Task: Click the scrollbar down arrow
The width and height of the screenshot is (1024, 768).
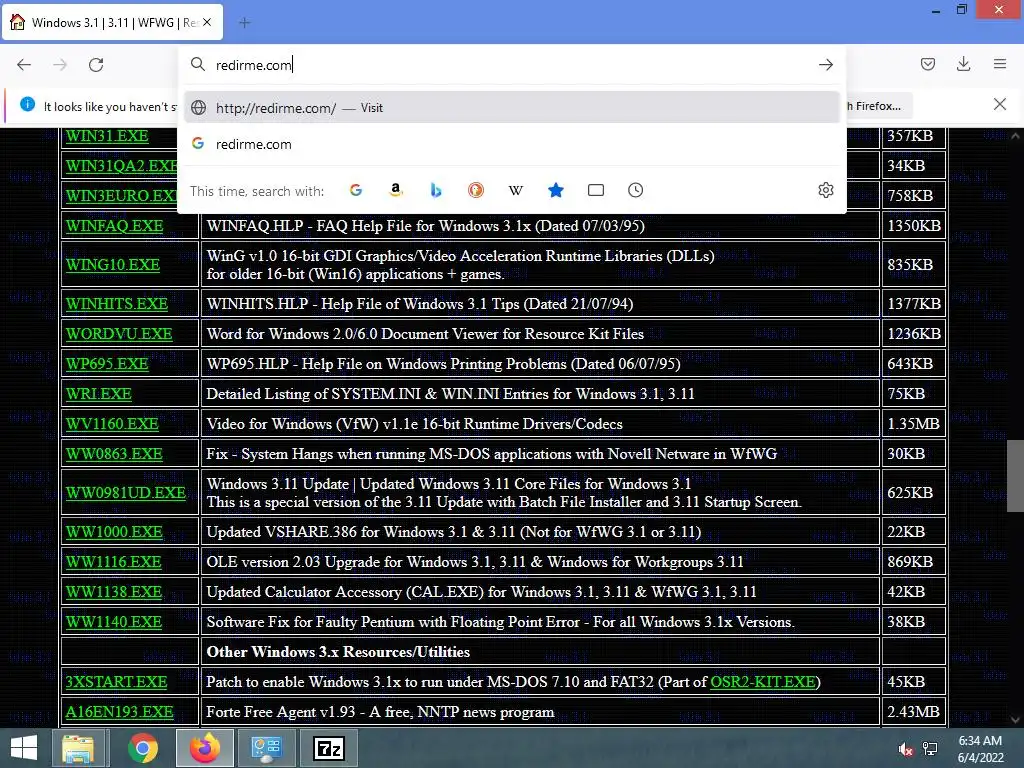Action: (x=1015, y=720)
